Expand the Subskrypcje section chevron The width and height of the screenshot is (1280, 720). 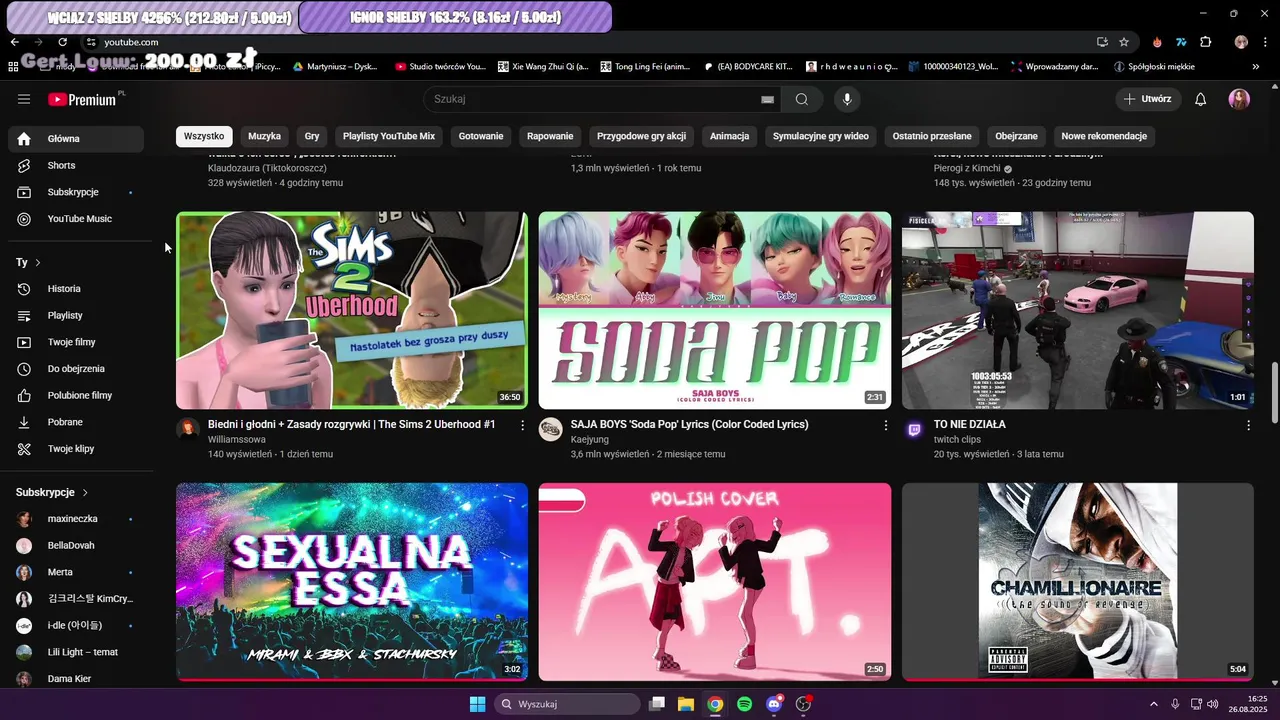[85, 493]
